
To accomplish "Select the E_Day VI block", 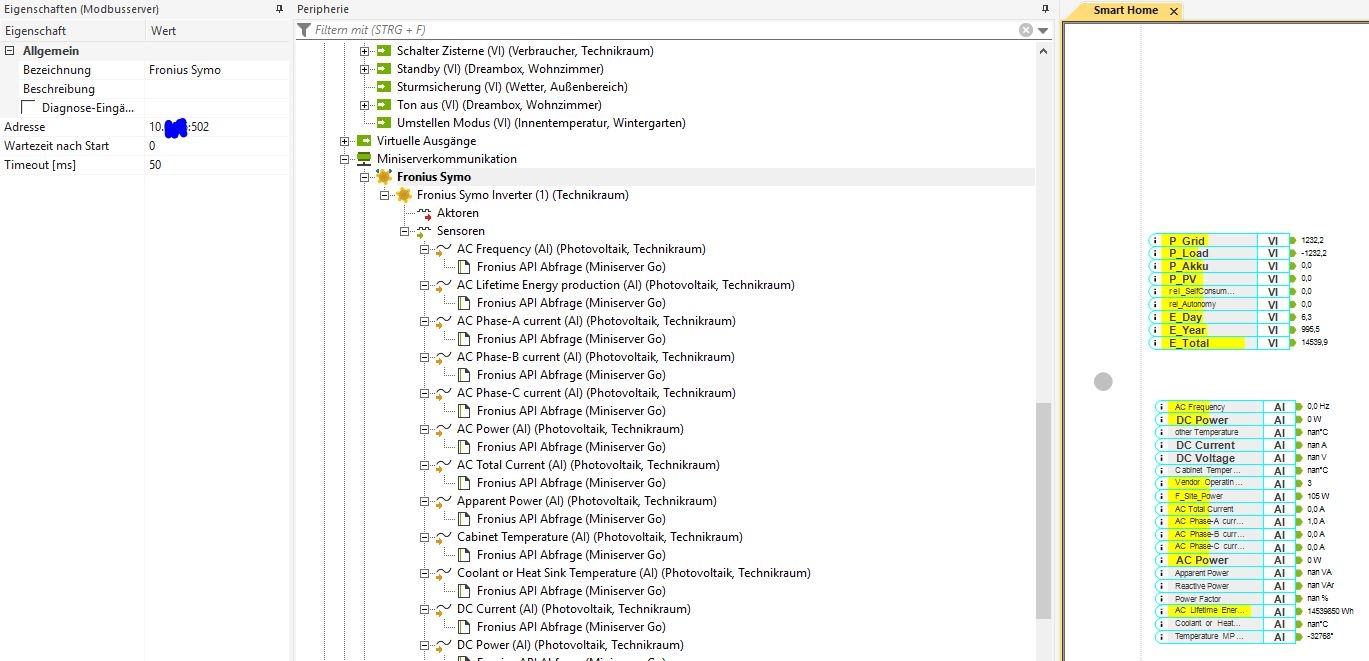I will [x=1219, y=317].
